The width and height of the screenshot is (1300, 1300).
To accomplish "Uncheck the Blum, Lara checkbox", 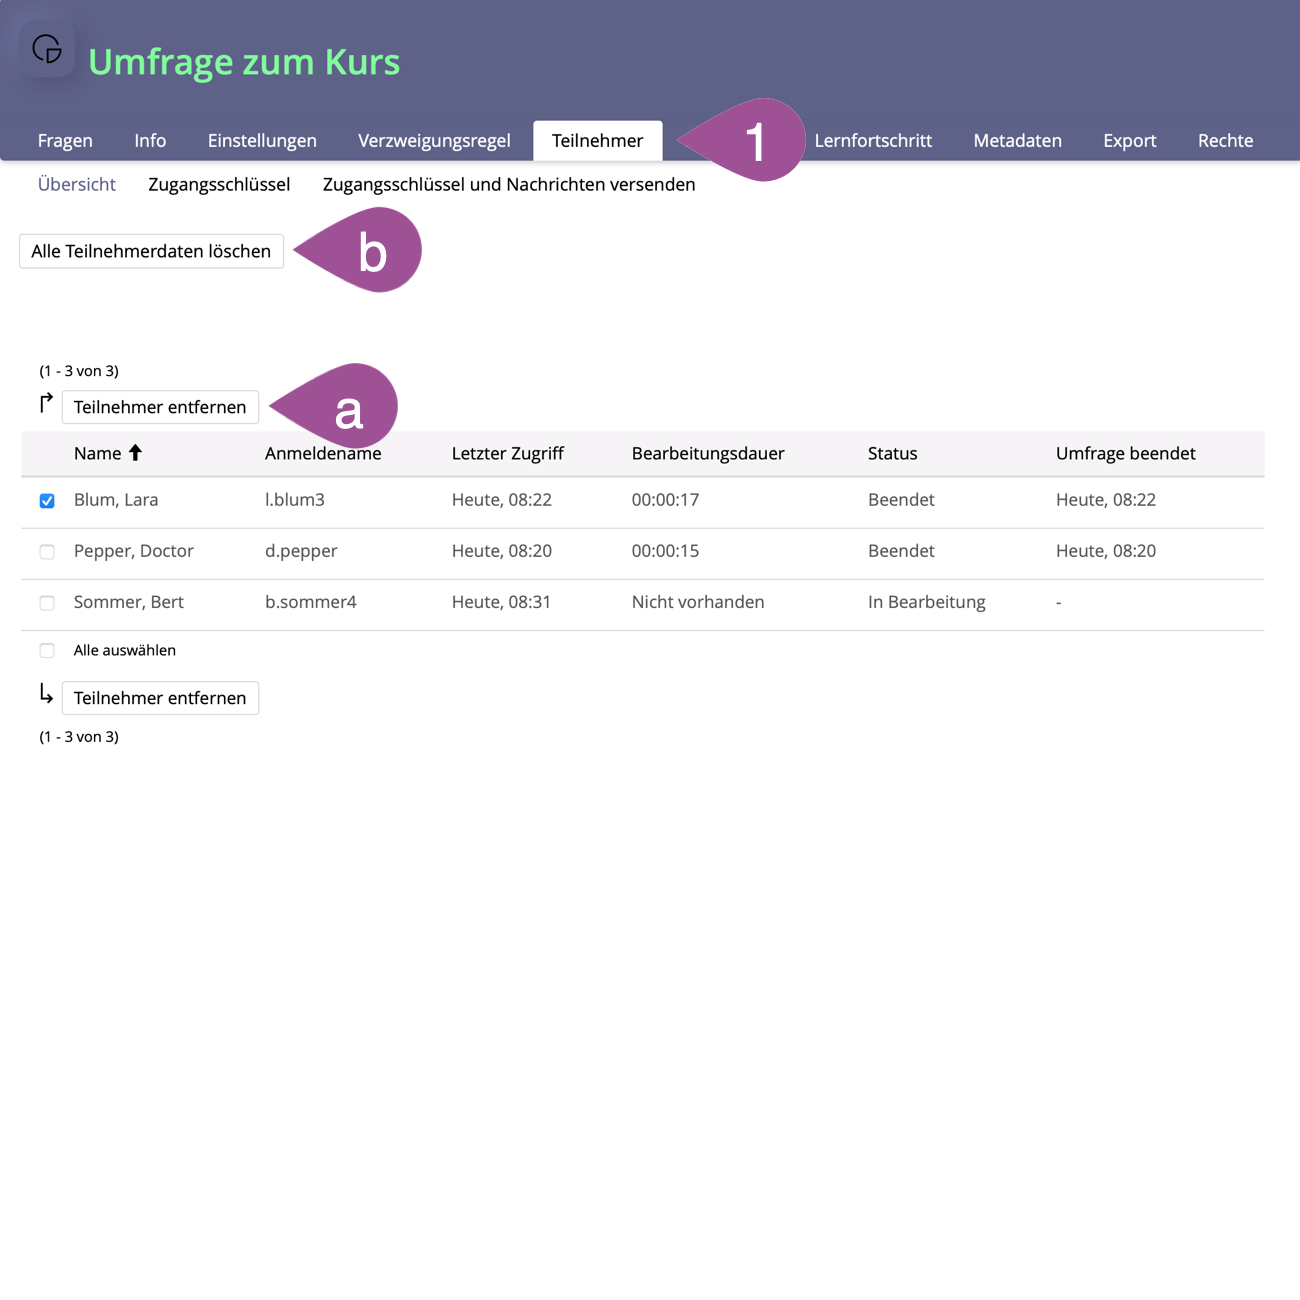I will 47,501.
